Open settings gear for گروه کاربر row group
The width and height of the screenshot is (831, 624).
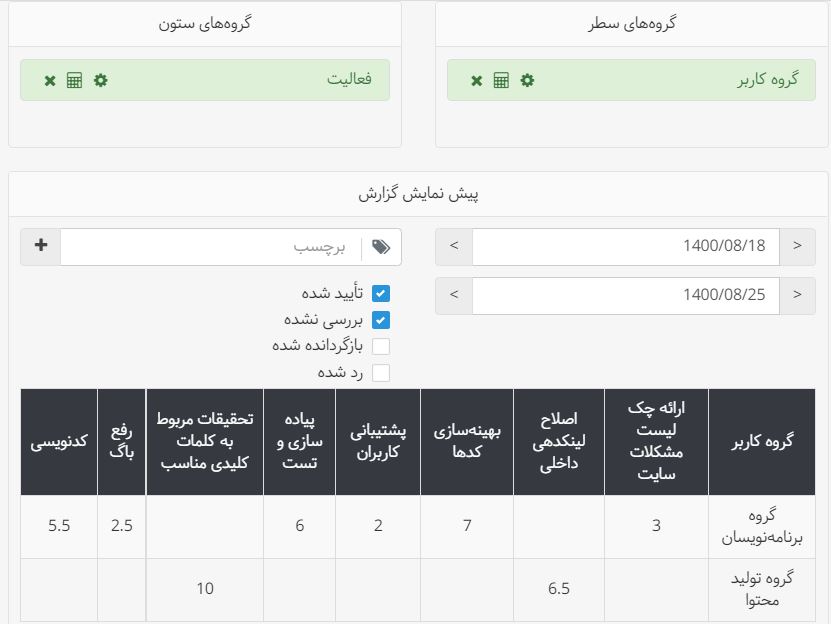[527, 80]
